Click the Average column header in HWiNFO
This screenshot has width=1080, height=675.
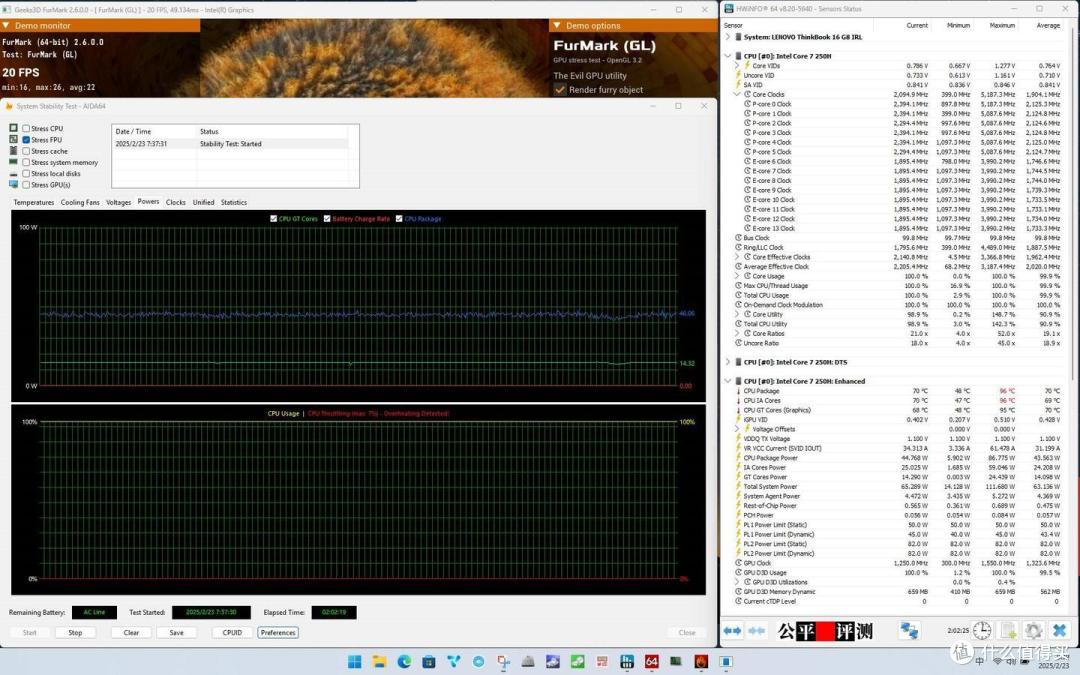pos(1048,25)
